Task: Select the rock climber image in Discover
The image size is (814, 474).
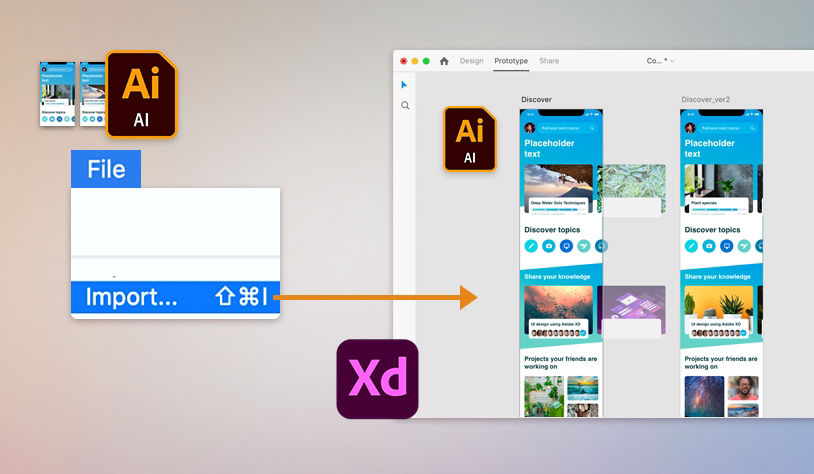Action: 558,180
